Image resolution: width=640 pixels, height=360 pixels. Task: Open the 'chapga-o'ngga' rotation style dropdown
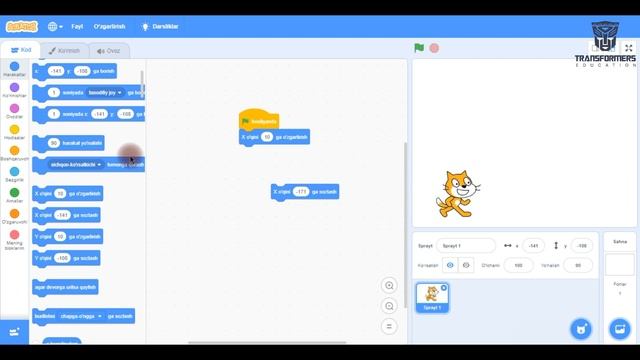pyautogui.click(x=81, y=316)
